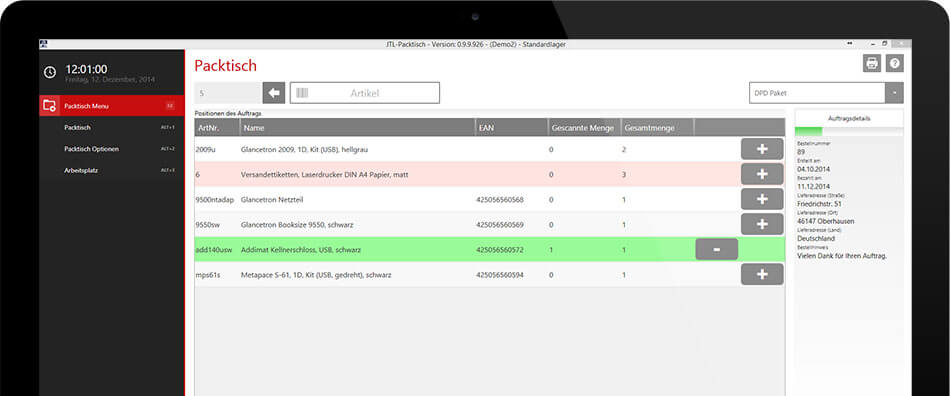Viewport: 950px width, 396px height.
Task: Focus the Artikel barcode input field
Action: (365, 93)
